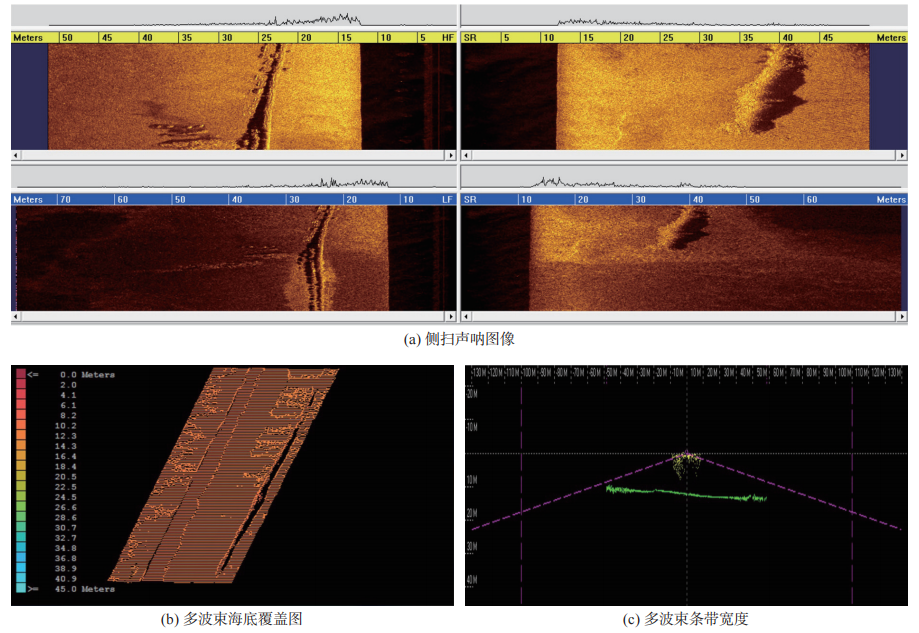Click the 40M label on the swath depth axis
919x633 pixels.
pyautogui.click(x=472, y=580)
